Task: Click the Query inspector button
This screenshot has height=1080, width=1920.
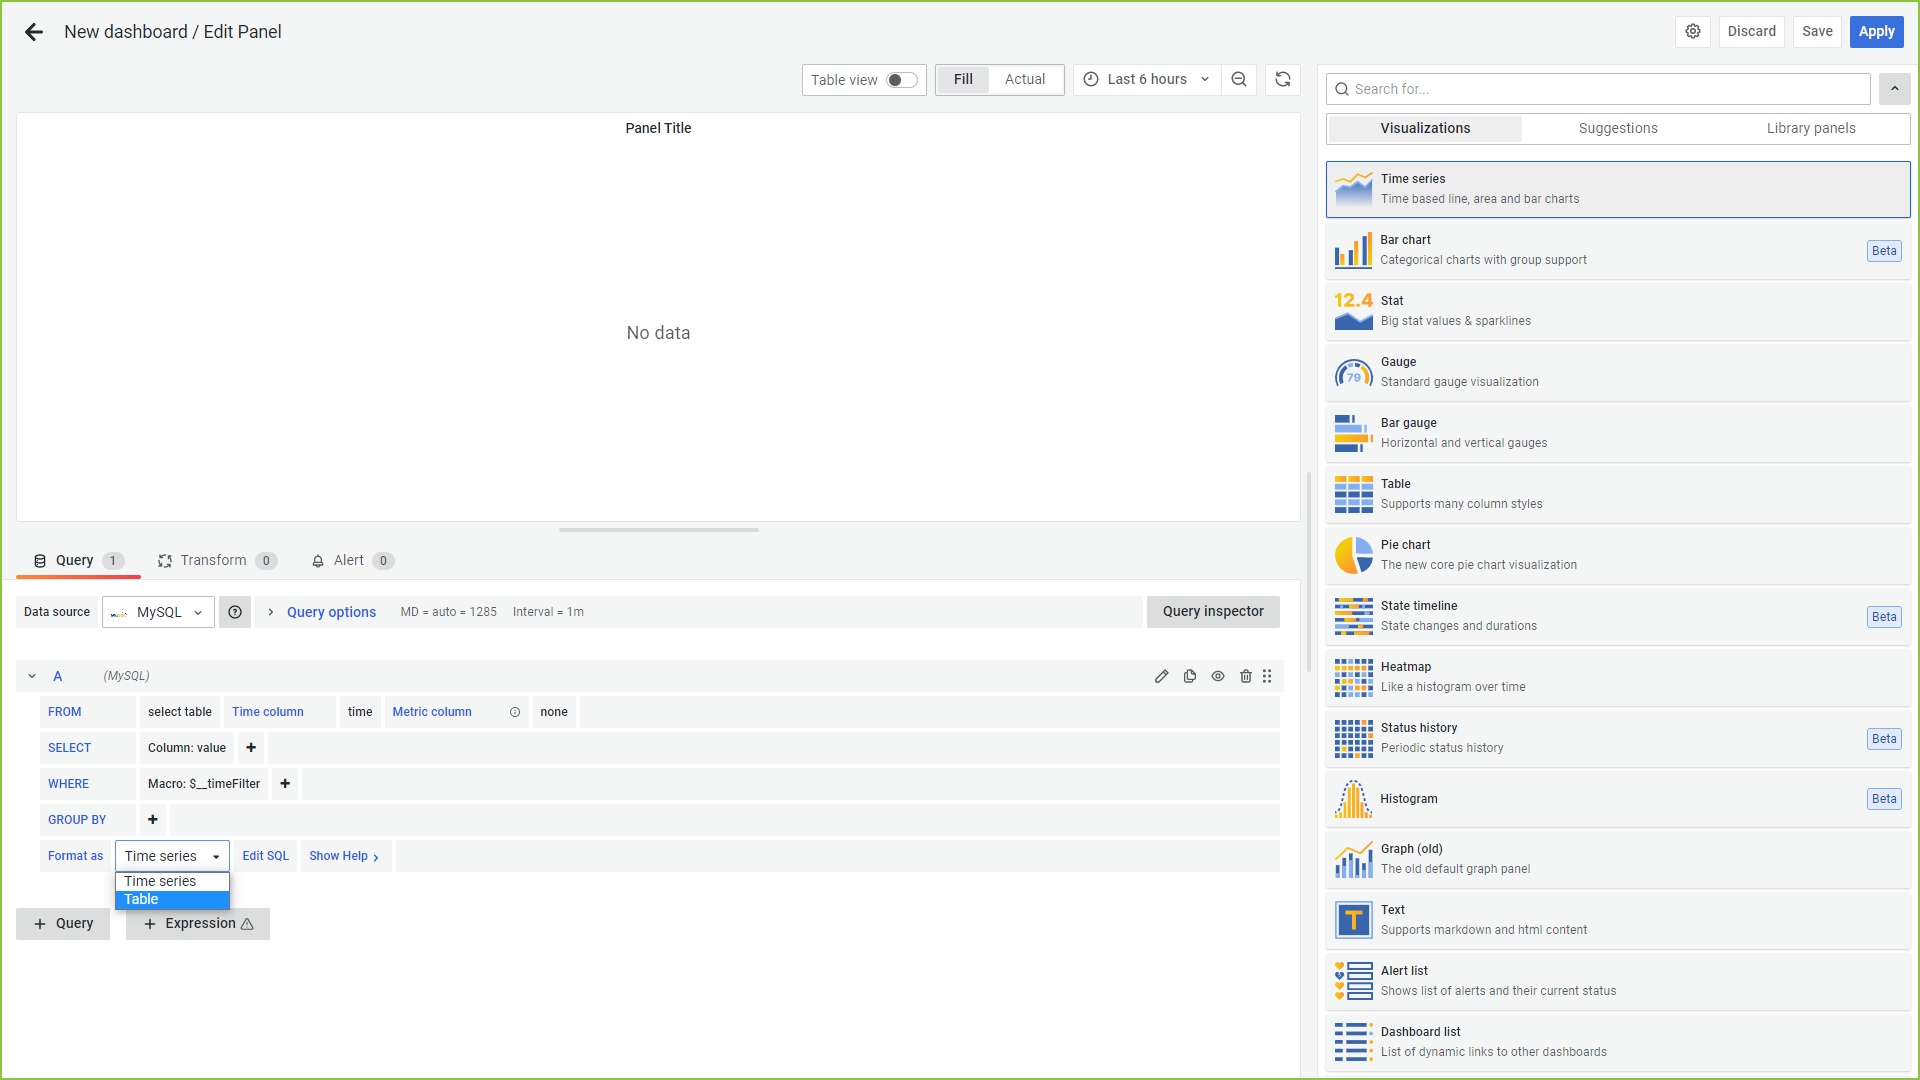Action: tap(1212, 612)
